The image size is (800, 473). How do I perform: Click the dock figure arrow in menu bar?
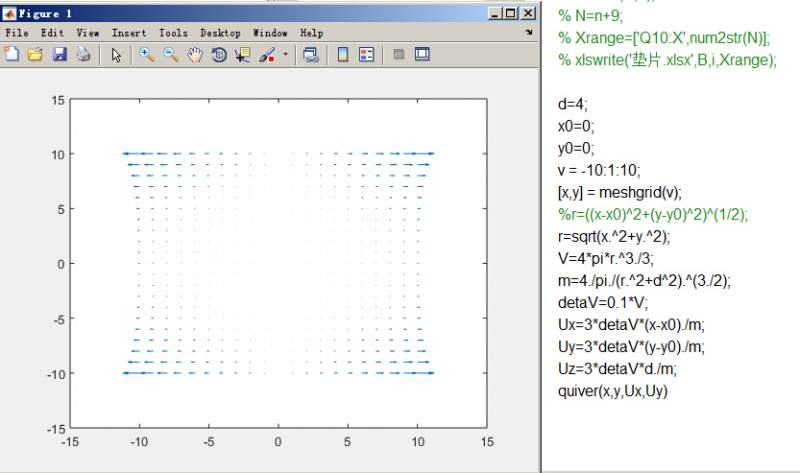529,32
